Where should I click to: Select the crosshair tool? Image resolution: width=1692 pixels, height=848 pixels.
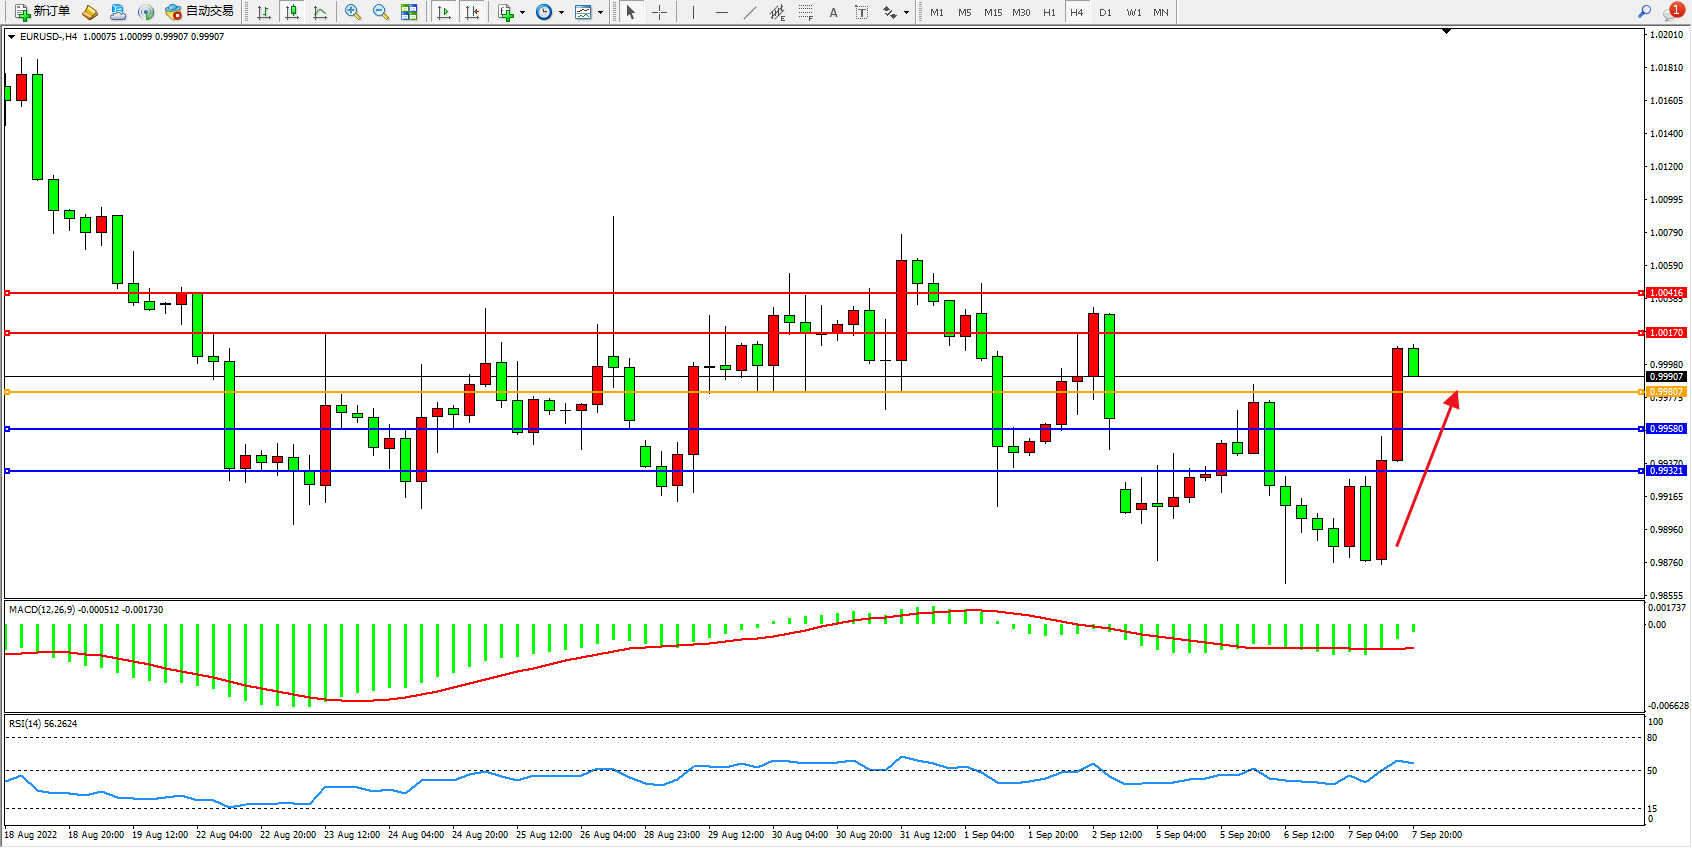pos(660,12)
